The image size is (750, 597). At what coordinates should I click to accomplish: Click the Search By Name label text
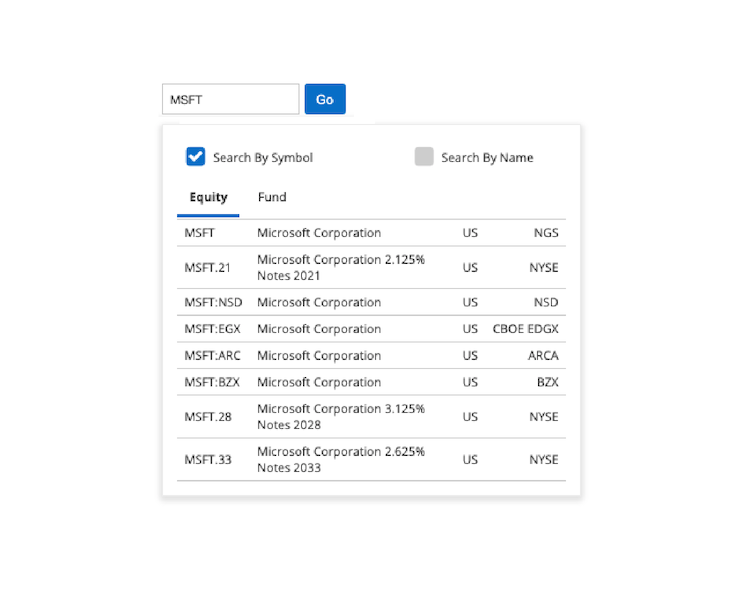pyautogui.click(x=487, y=158)
